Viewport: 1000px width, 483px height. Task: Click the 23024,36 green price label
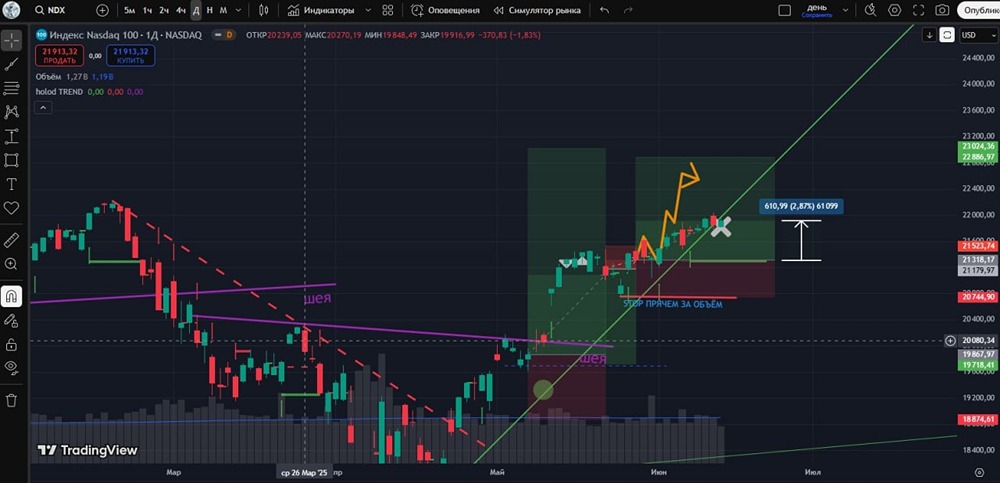pos(977,147)
